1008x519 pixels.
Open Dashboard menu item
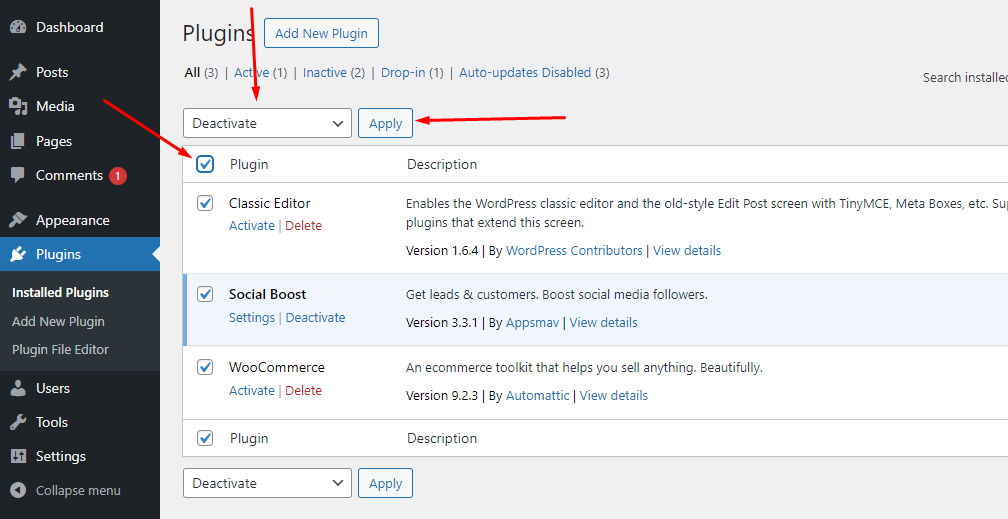coord(69,27)
